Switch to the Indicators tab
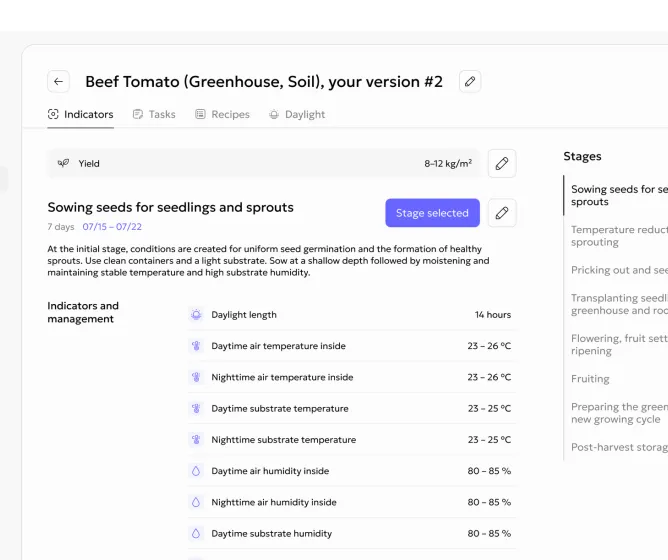This screenshot has width=668, height=560. (x=81, y=114)
